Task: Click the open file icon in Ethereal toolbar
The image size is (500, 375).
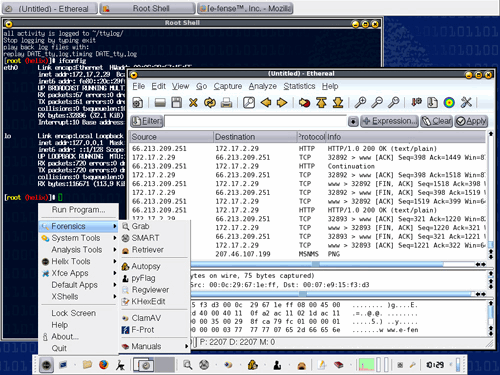Action: point(160,103)
